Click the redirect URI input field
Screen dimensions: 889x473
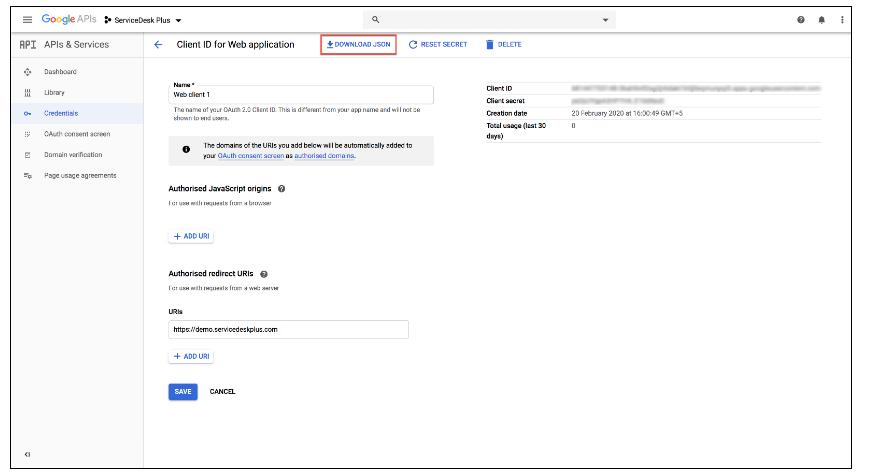tap(288, 329)
